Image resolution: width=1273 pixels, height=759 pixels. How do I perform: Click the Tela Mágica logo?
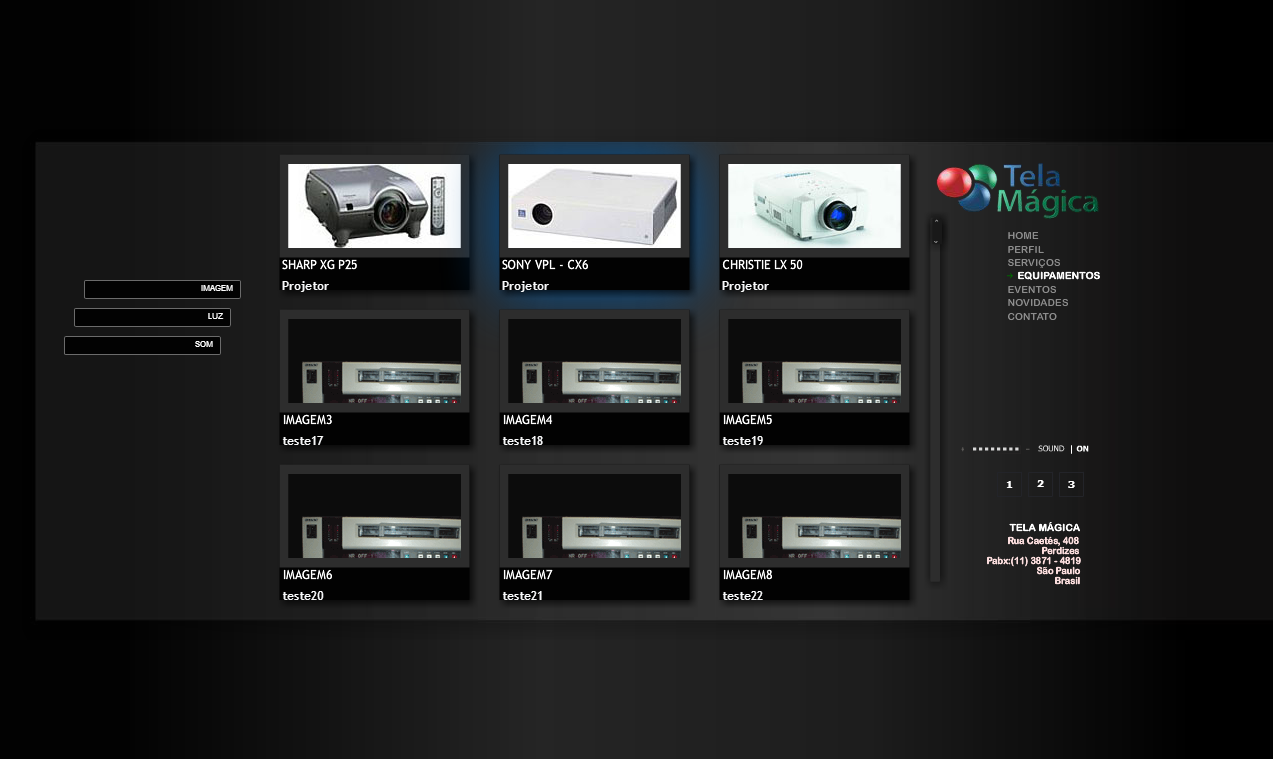point(1017,189)
